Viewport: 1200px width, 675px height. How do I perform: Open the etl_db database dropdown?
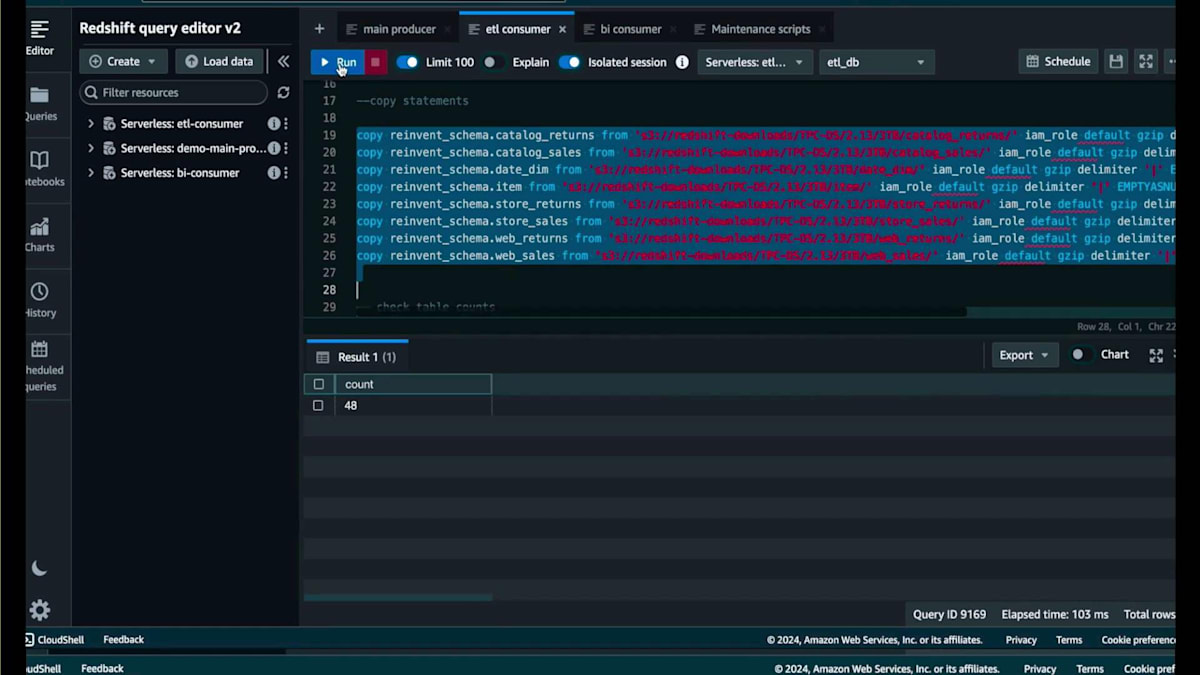pos(877,62)
